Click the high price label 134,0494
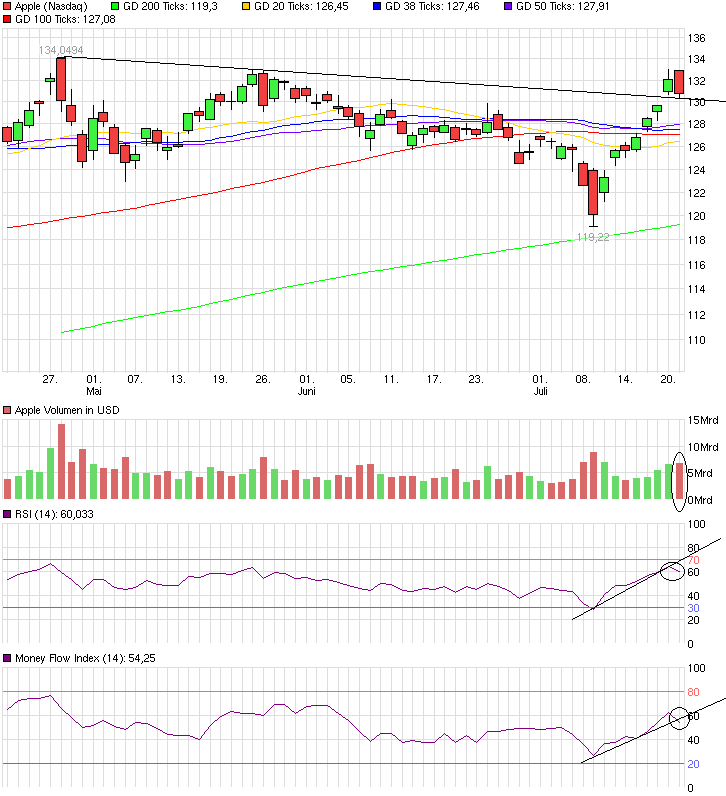 (61, 50)
